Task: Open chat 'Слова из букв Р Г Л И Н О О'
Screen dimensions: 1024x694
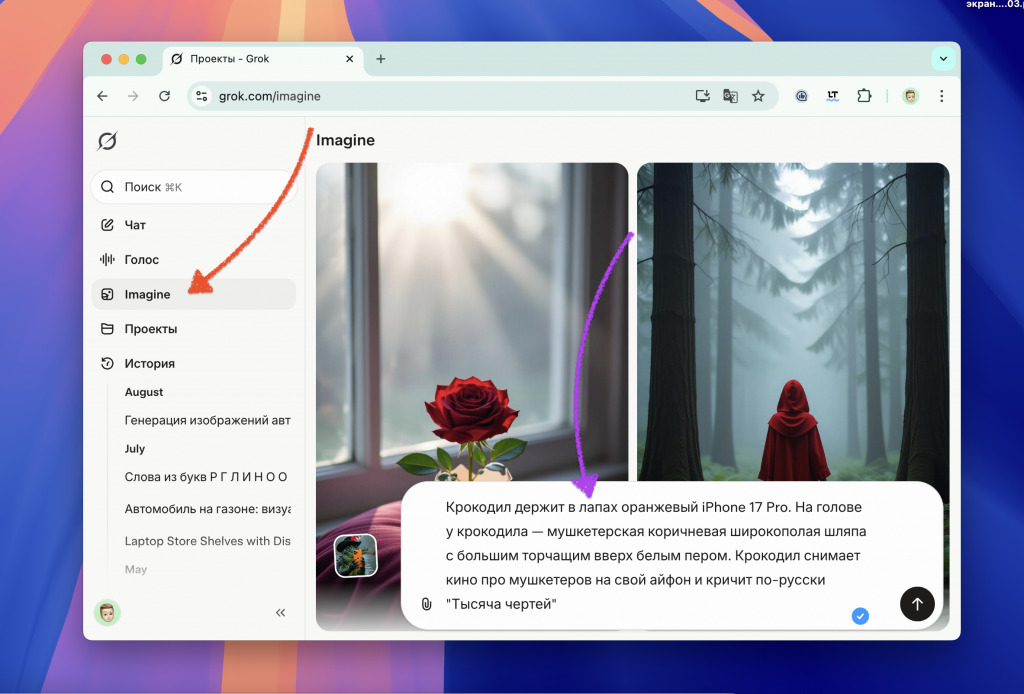Action: (x=206, y=477)
